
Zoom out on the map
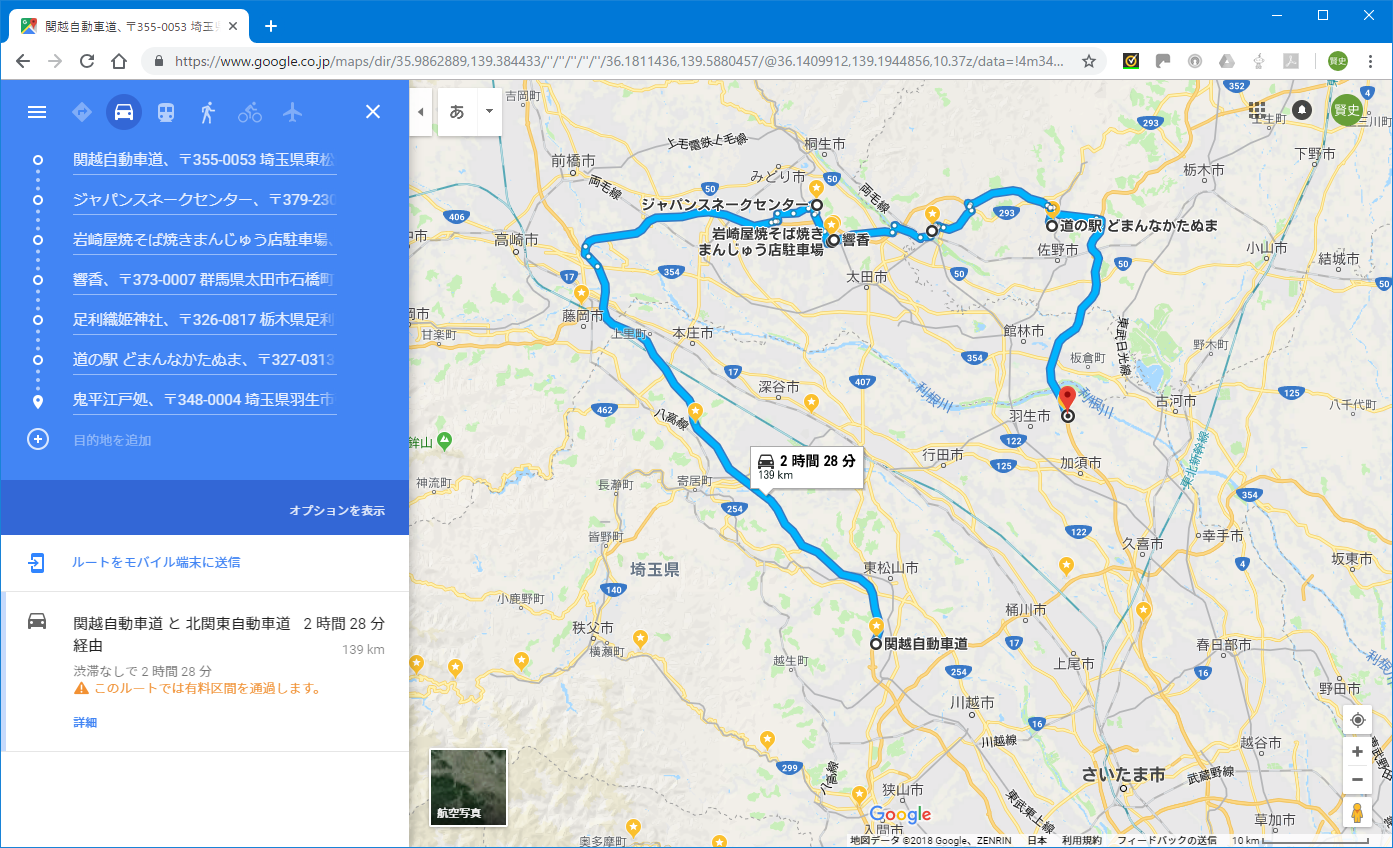click(1357, 779)
